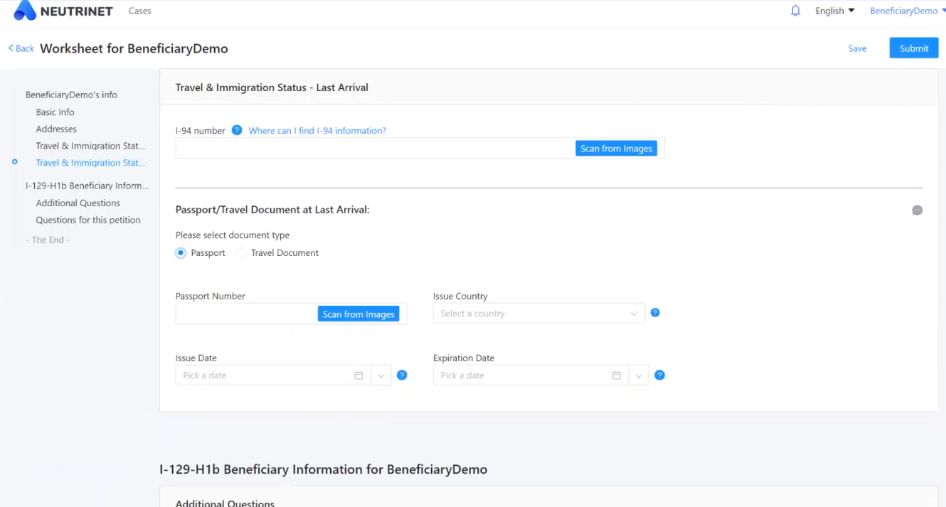Open the Issue Date calendar icon
Viewport: 946px width, 507px height.
pos(359,375)
